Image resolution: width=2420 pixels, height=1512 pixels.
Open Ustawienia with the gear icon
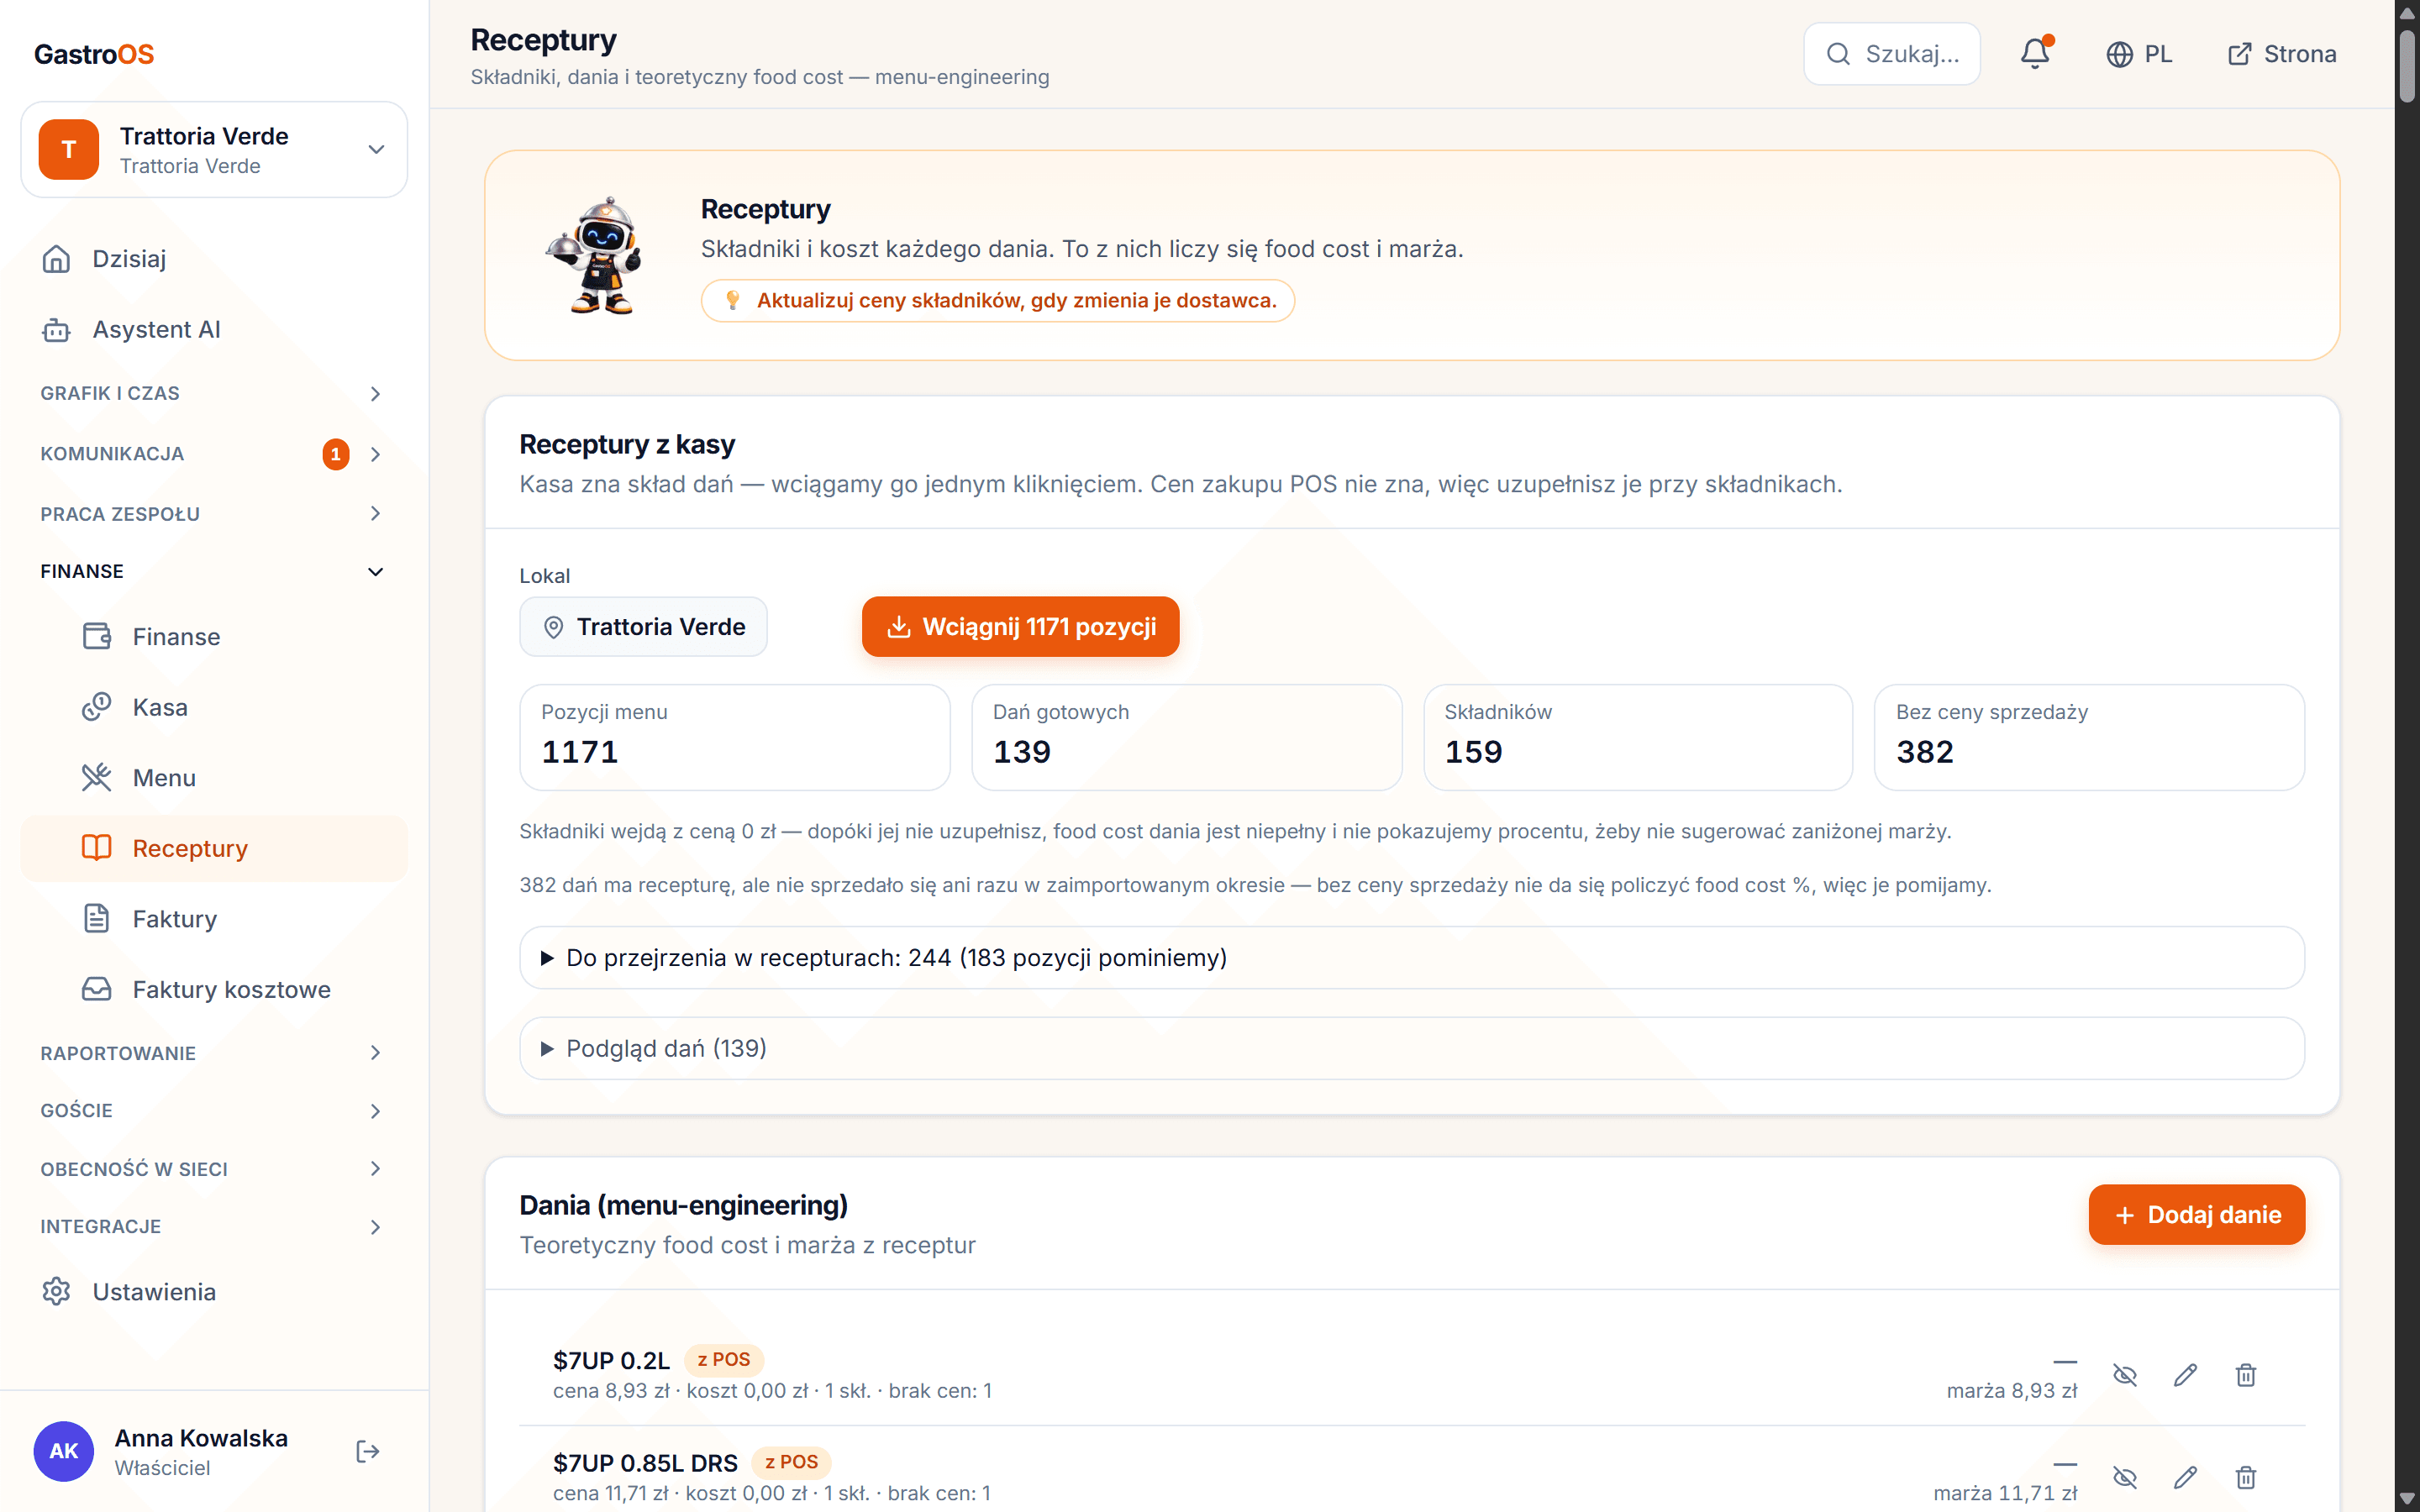(214, 1291)
